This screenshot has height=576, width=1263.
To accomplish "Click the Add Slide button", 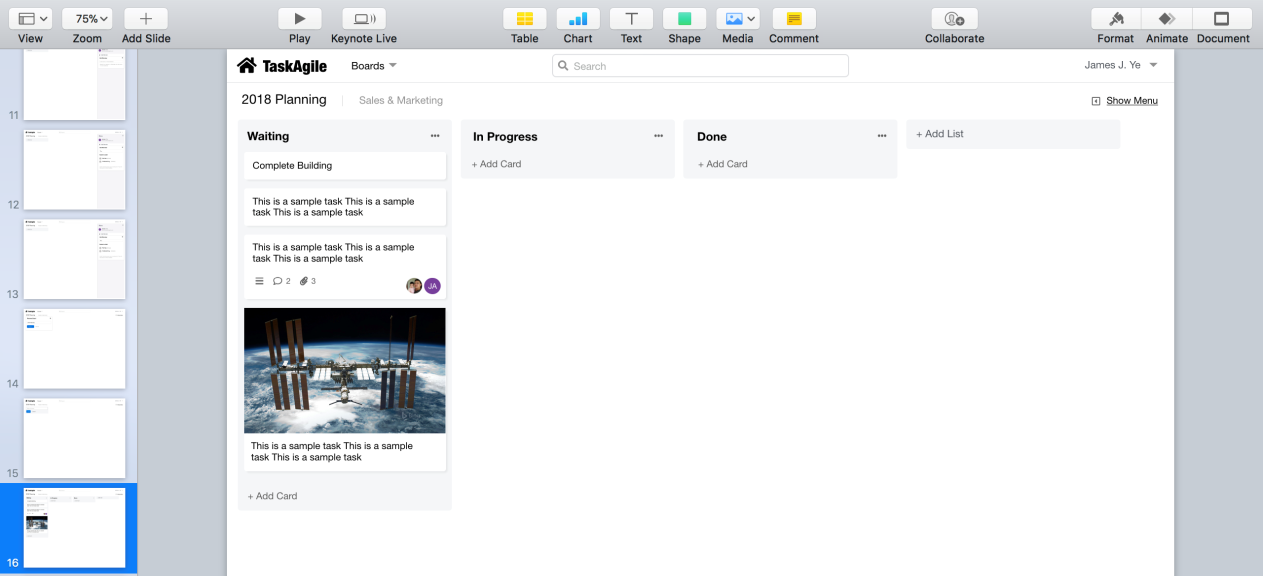I will point(146,19).
